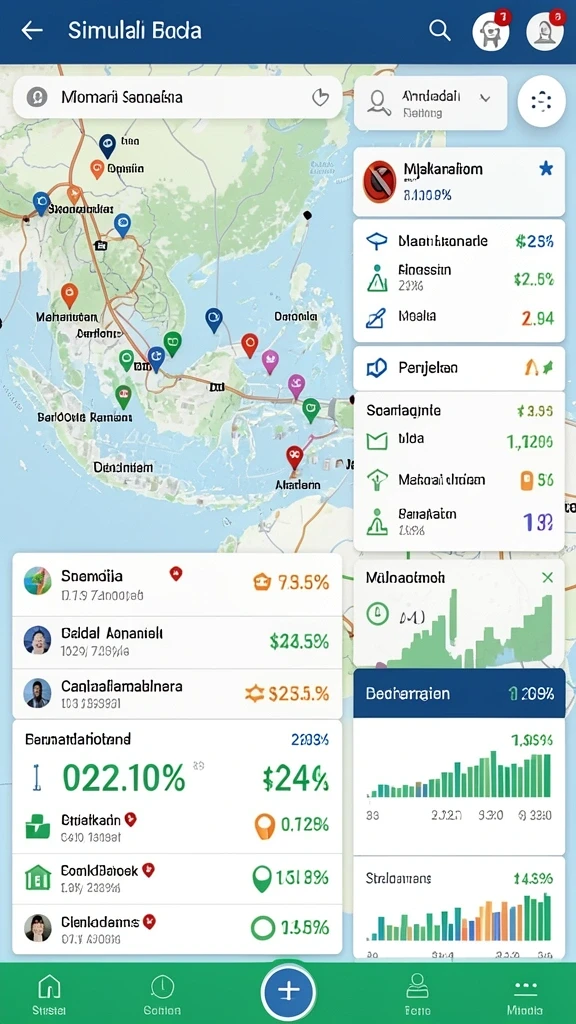This screenshot has height=1024, width=576.
Task: Click the orange pin beside 0.728%
Action: [263, 826]
